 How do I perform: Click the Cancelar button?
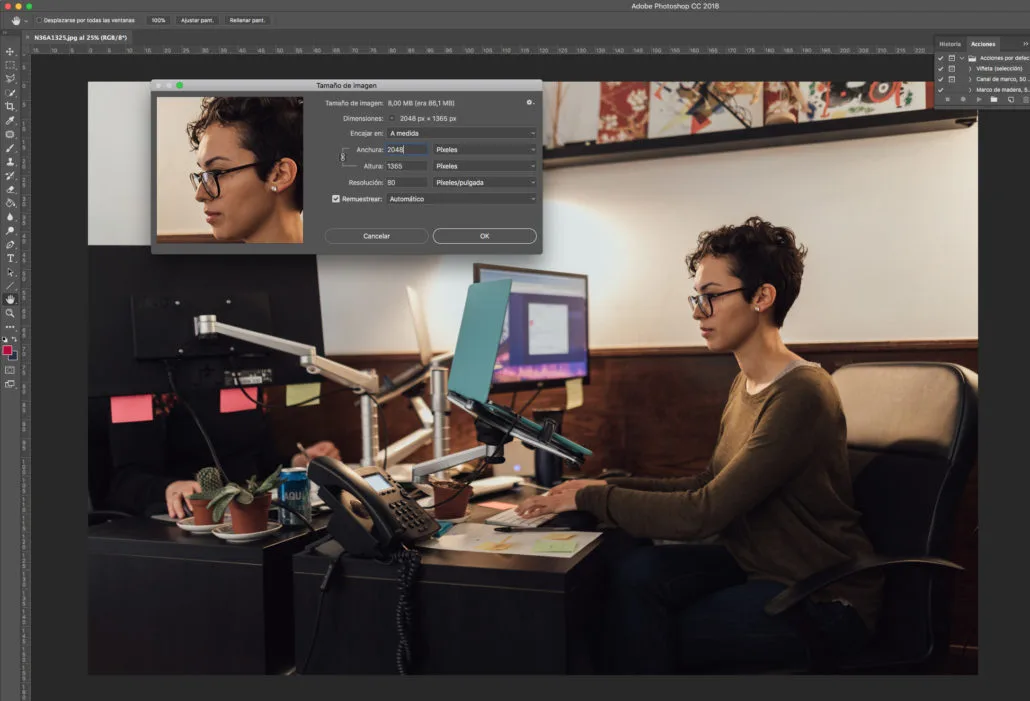click(375, 236)
